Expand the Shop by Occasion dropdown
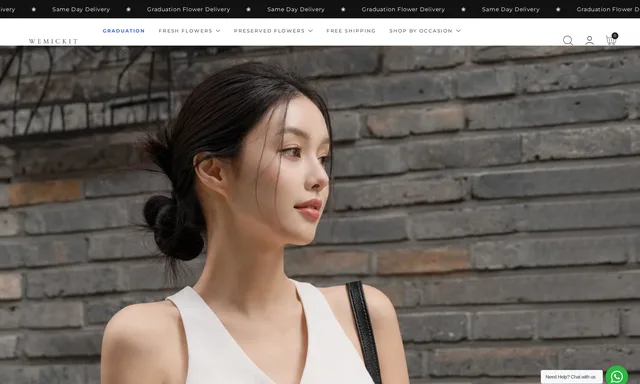 [x=425, y=31]
